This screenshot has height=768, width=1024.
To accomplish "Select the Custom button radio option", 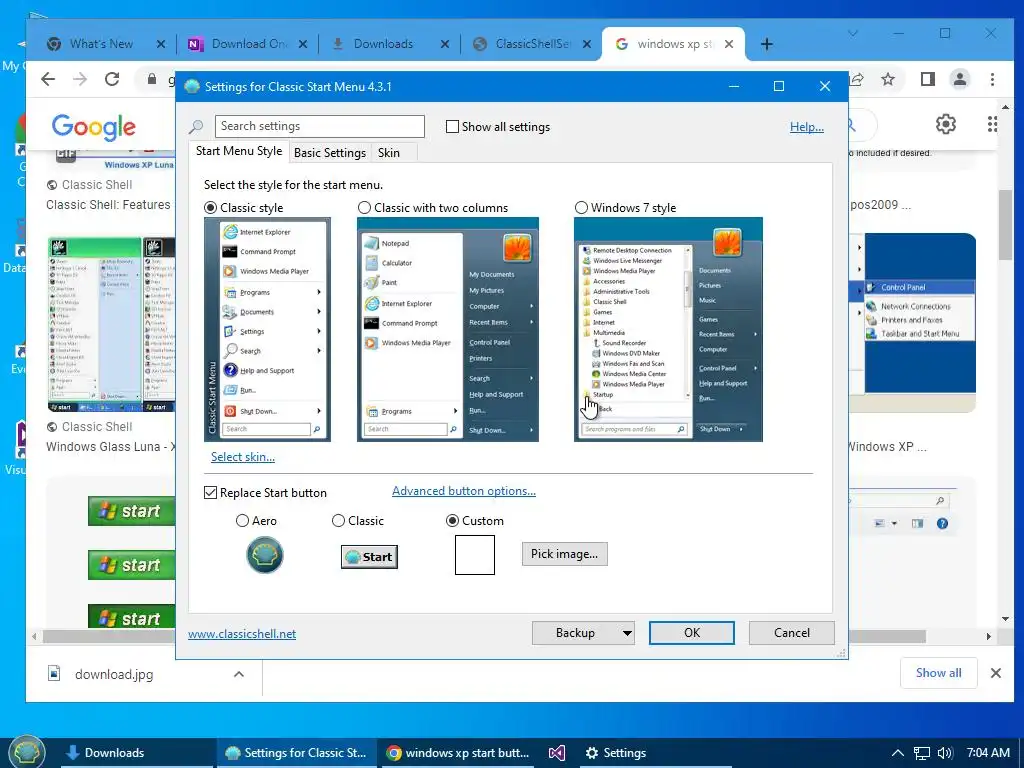I will (452, 520).
